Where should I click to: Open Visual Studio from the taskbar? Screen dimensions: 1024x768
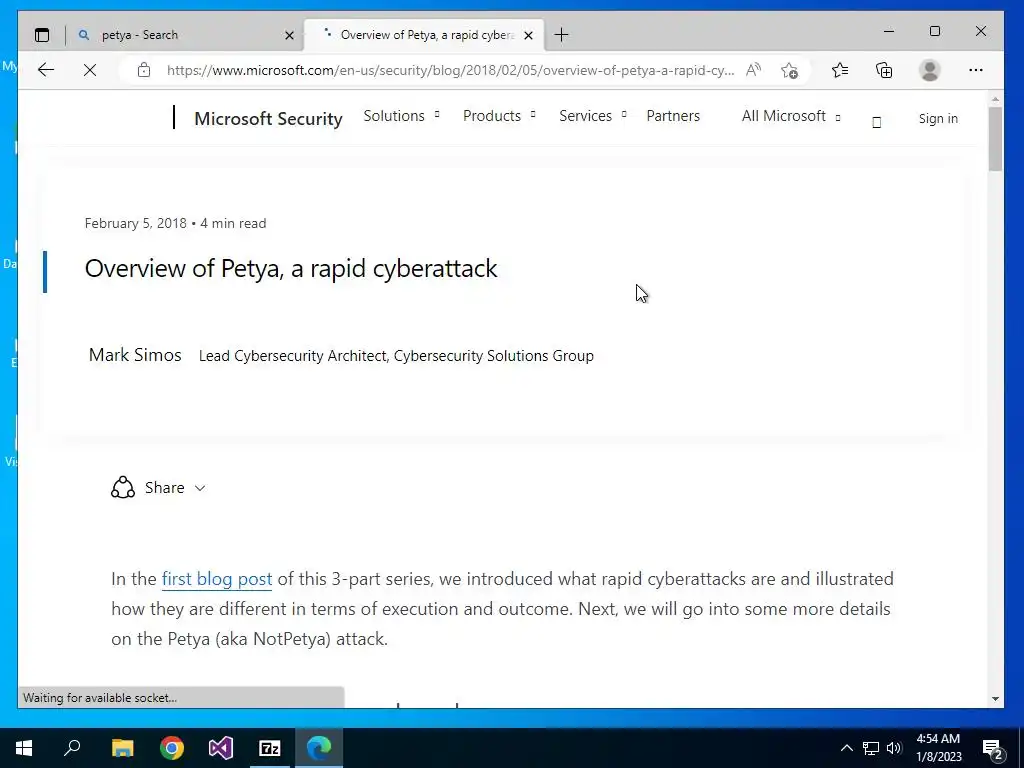(x=221, y=748)
